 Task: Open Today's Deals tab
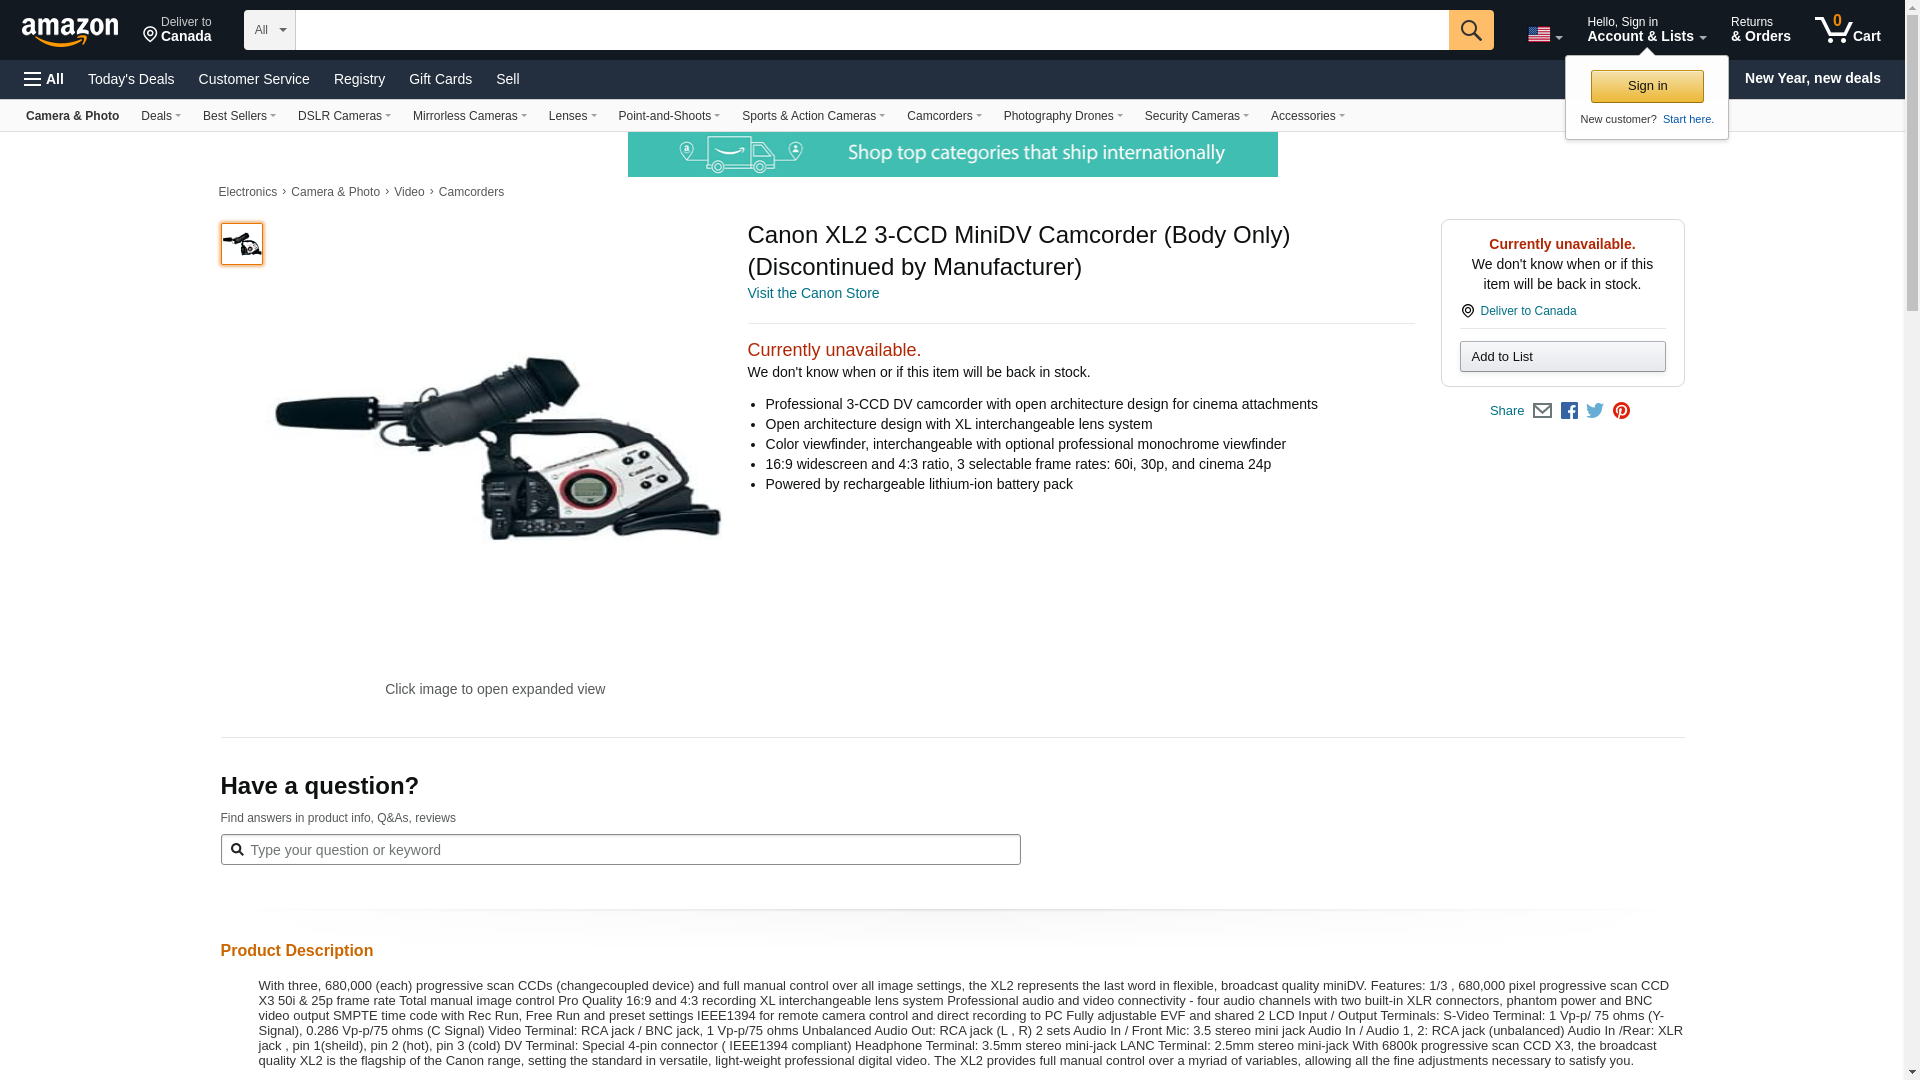point(131,79)
